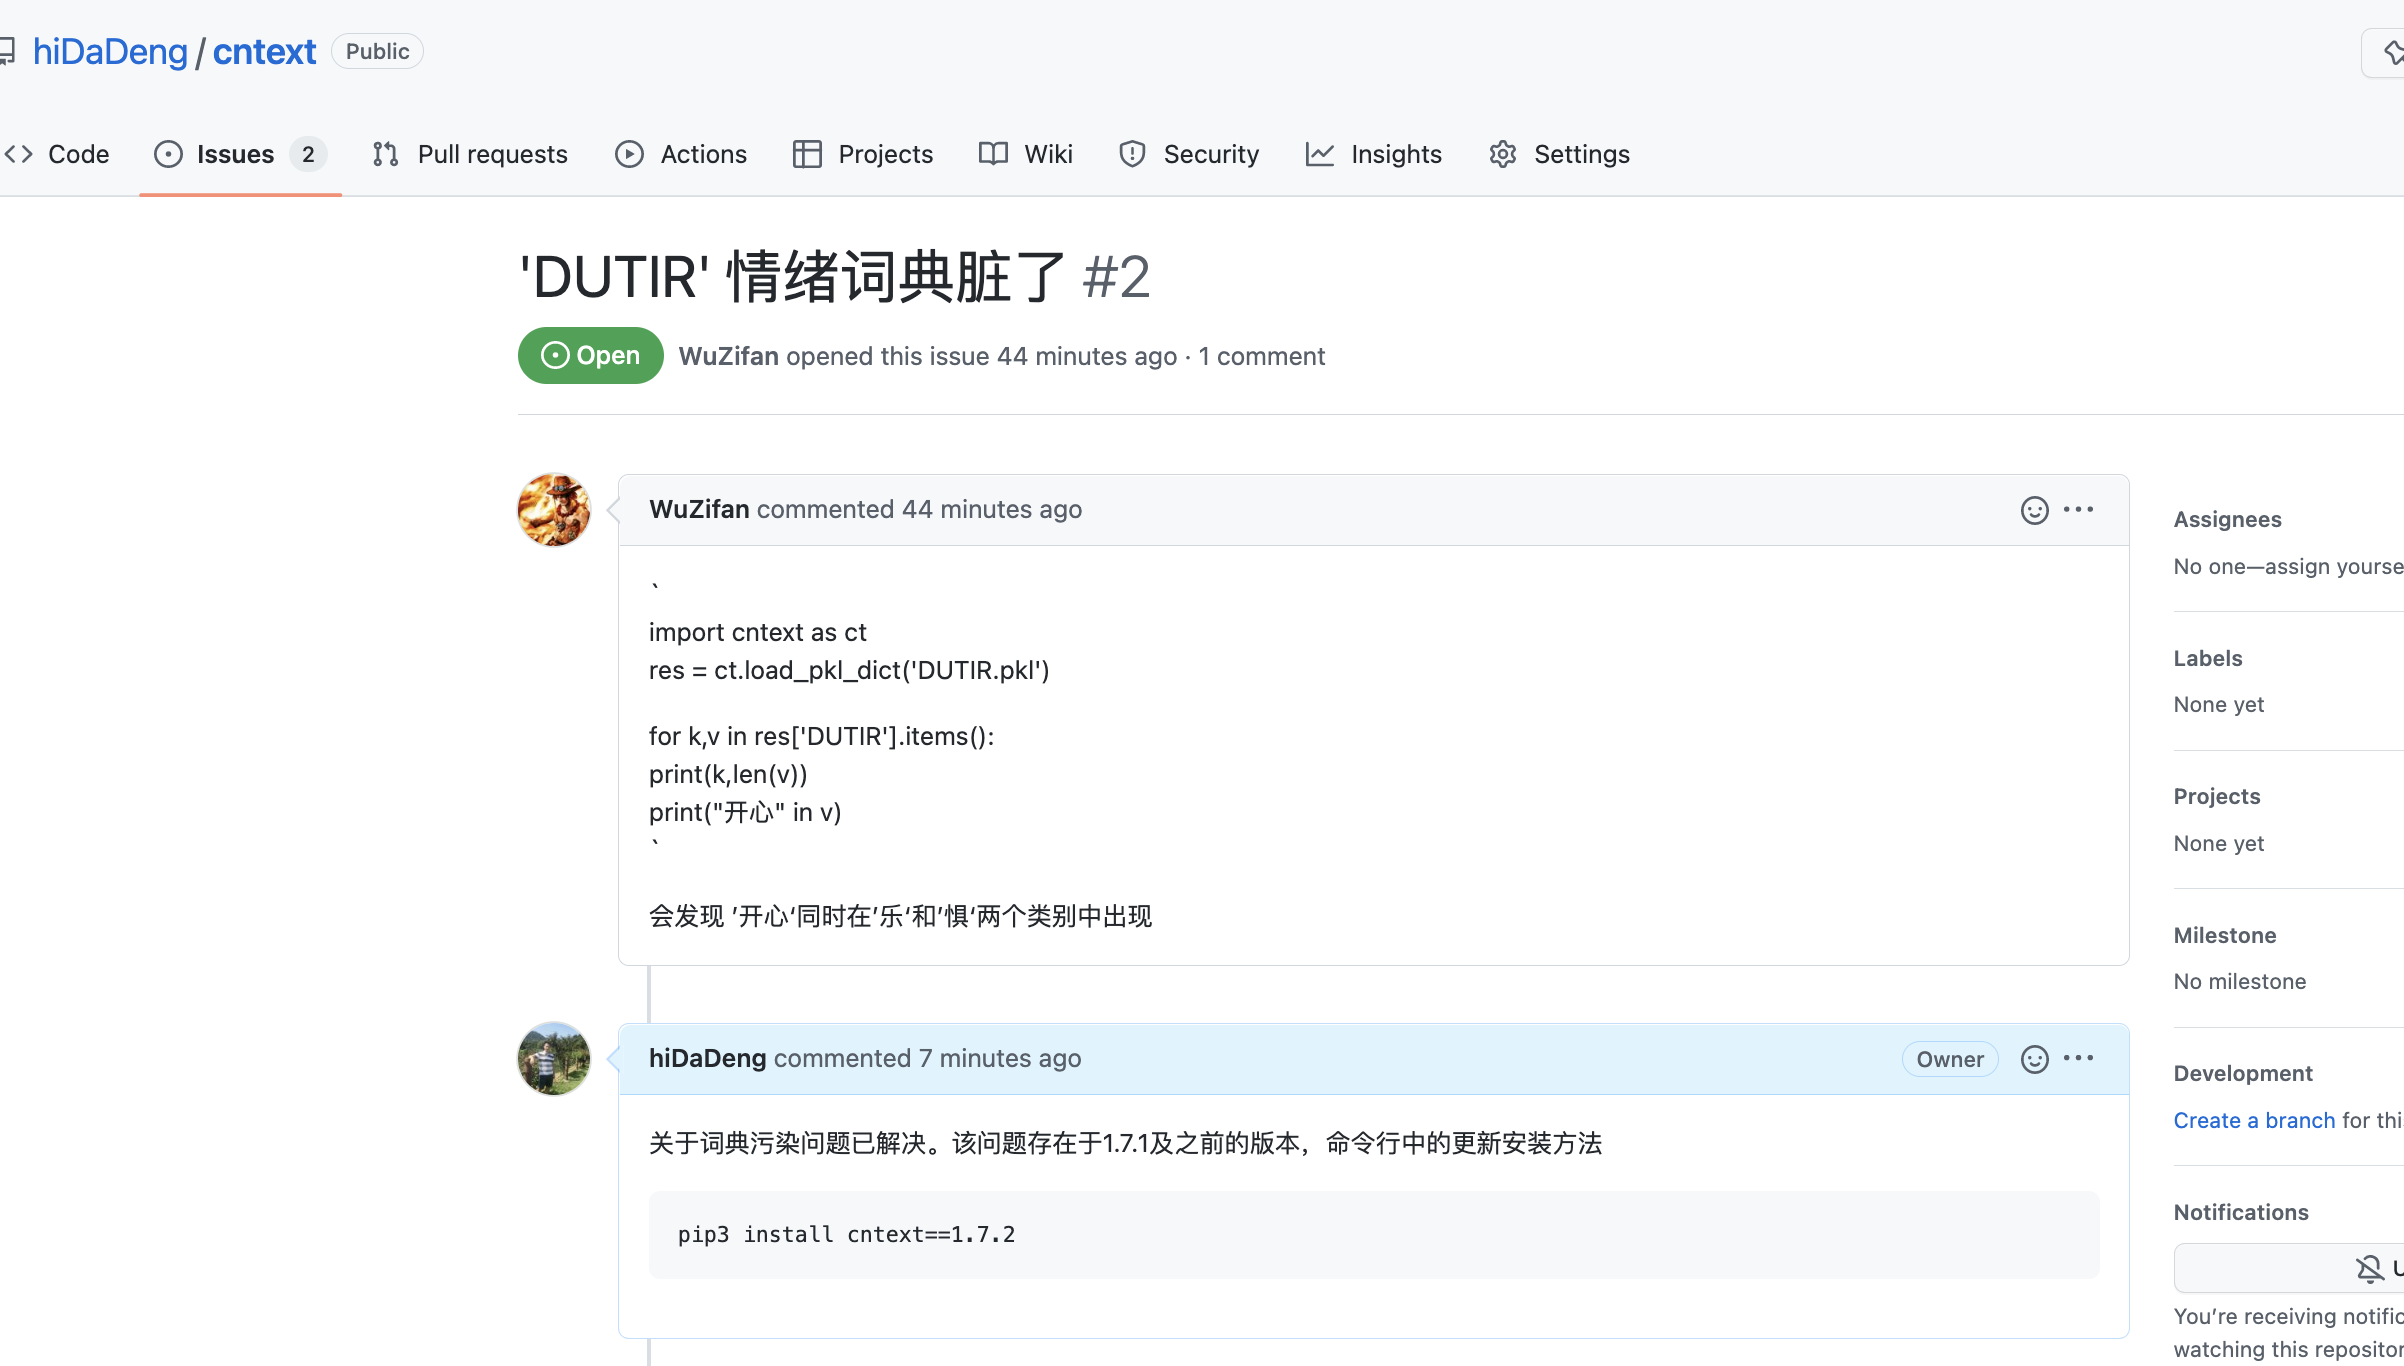2404x1366 pixels.
Task: Open Settings via the gear icon
Action: point(1557,154)
